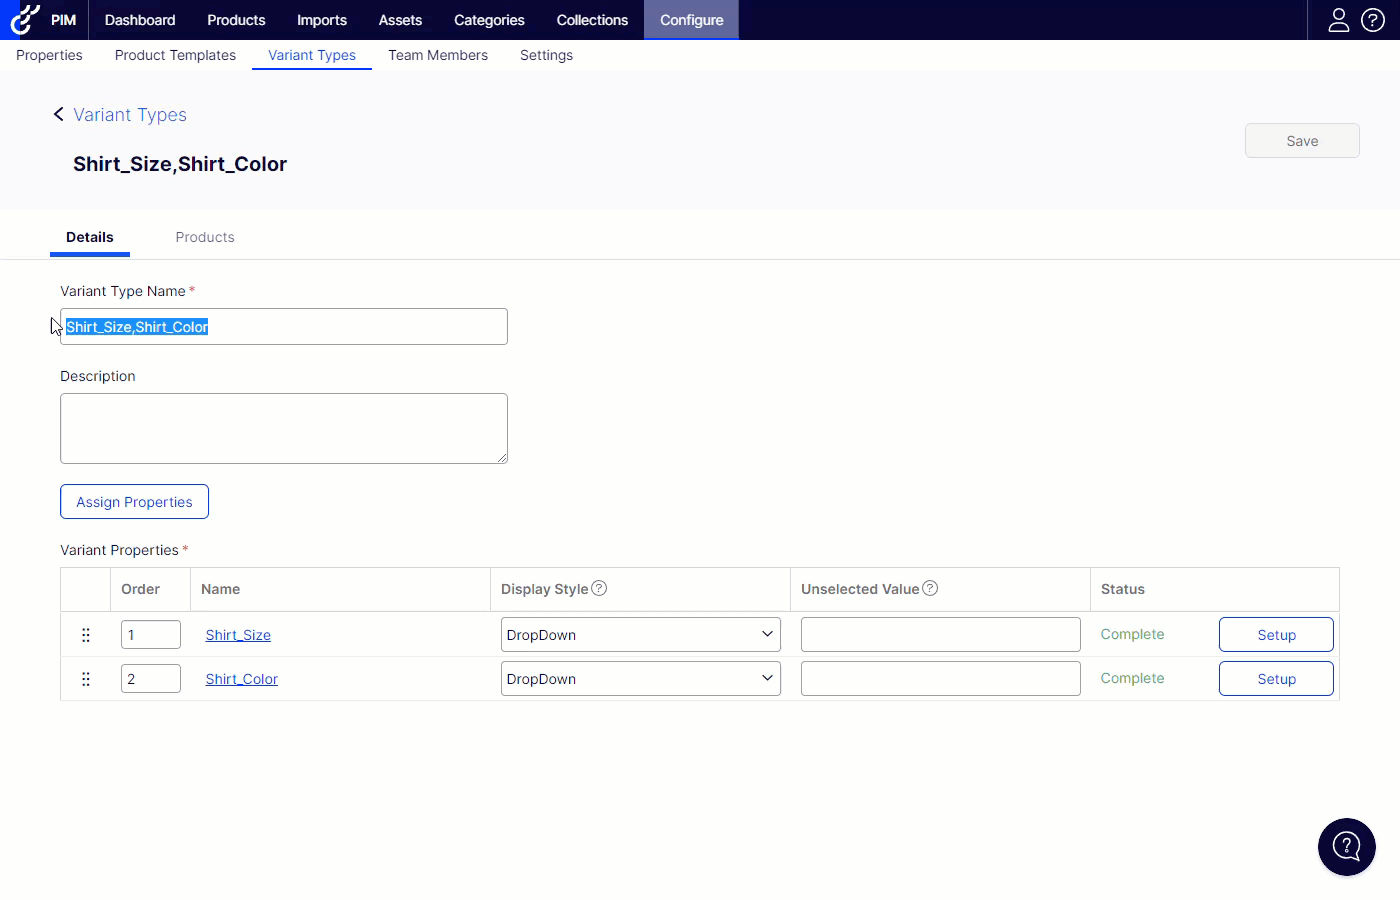
Task: Click the Unselected Value help tooltip icon
Action: click(930, 588)
